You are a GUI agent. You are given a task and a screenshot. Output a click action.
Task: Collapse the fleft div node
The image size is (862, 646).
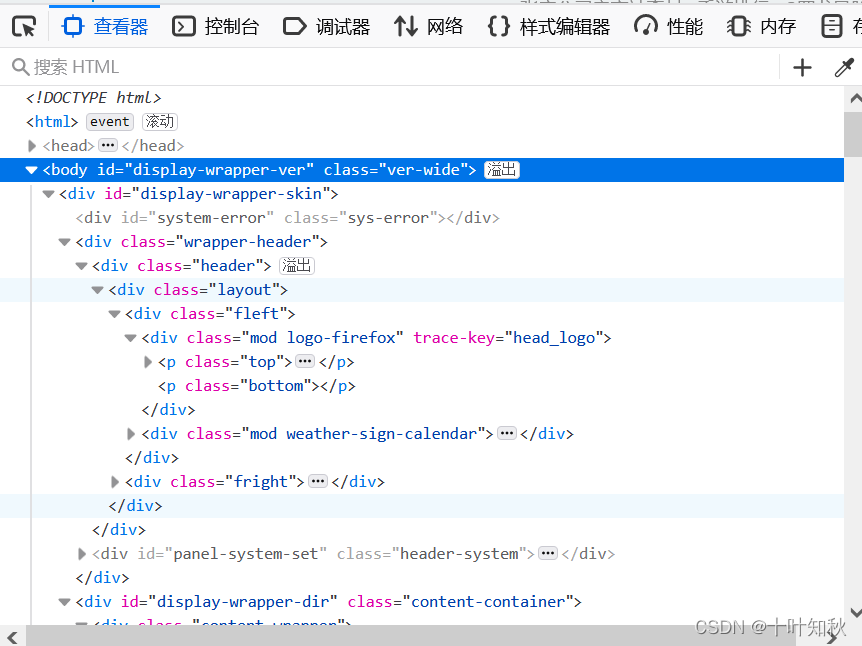coord(114,314)
